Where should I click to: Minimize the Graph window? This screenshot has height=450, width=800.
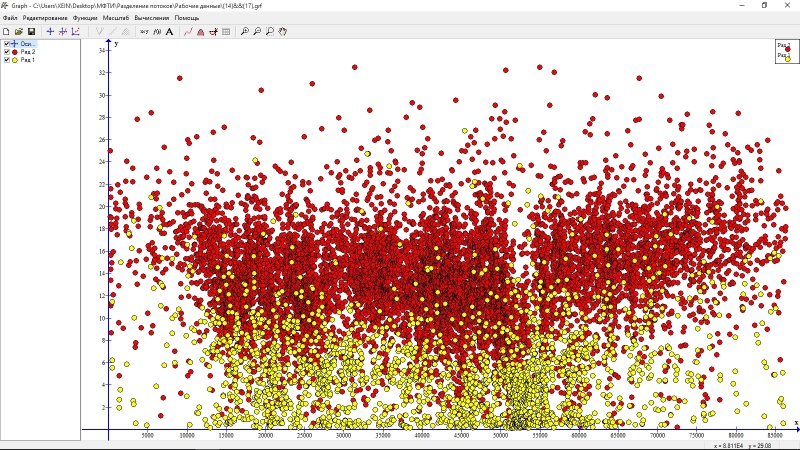point(742,6)
